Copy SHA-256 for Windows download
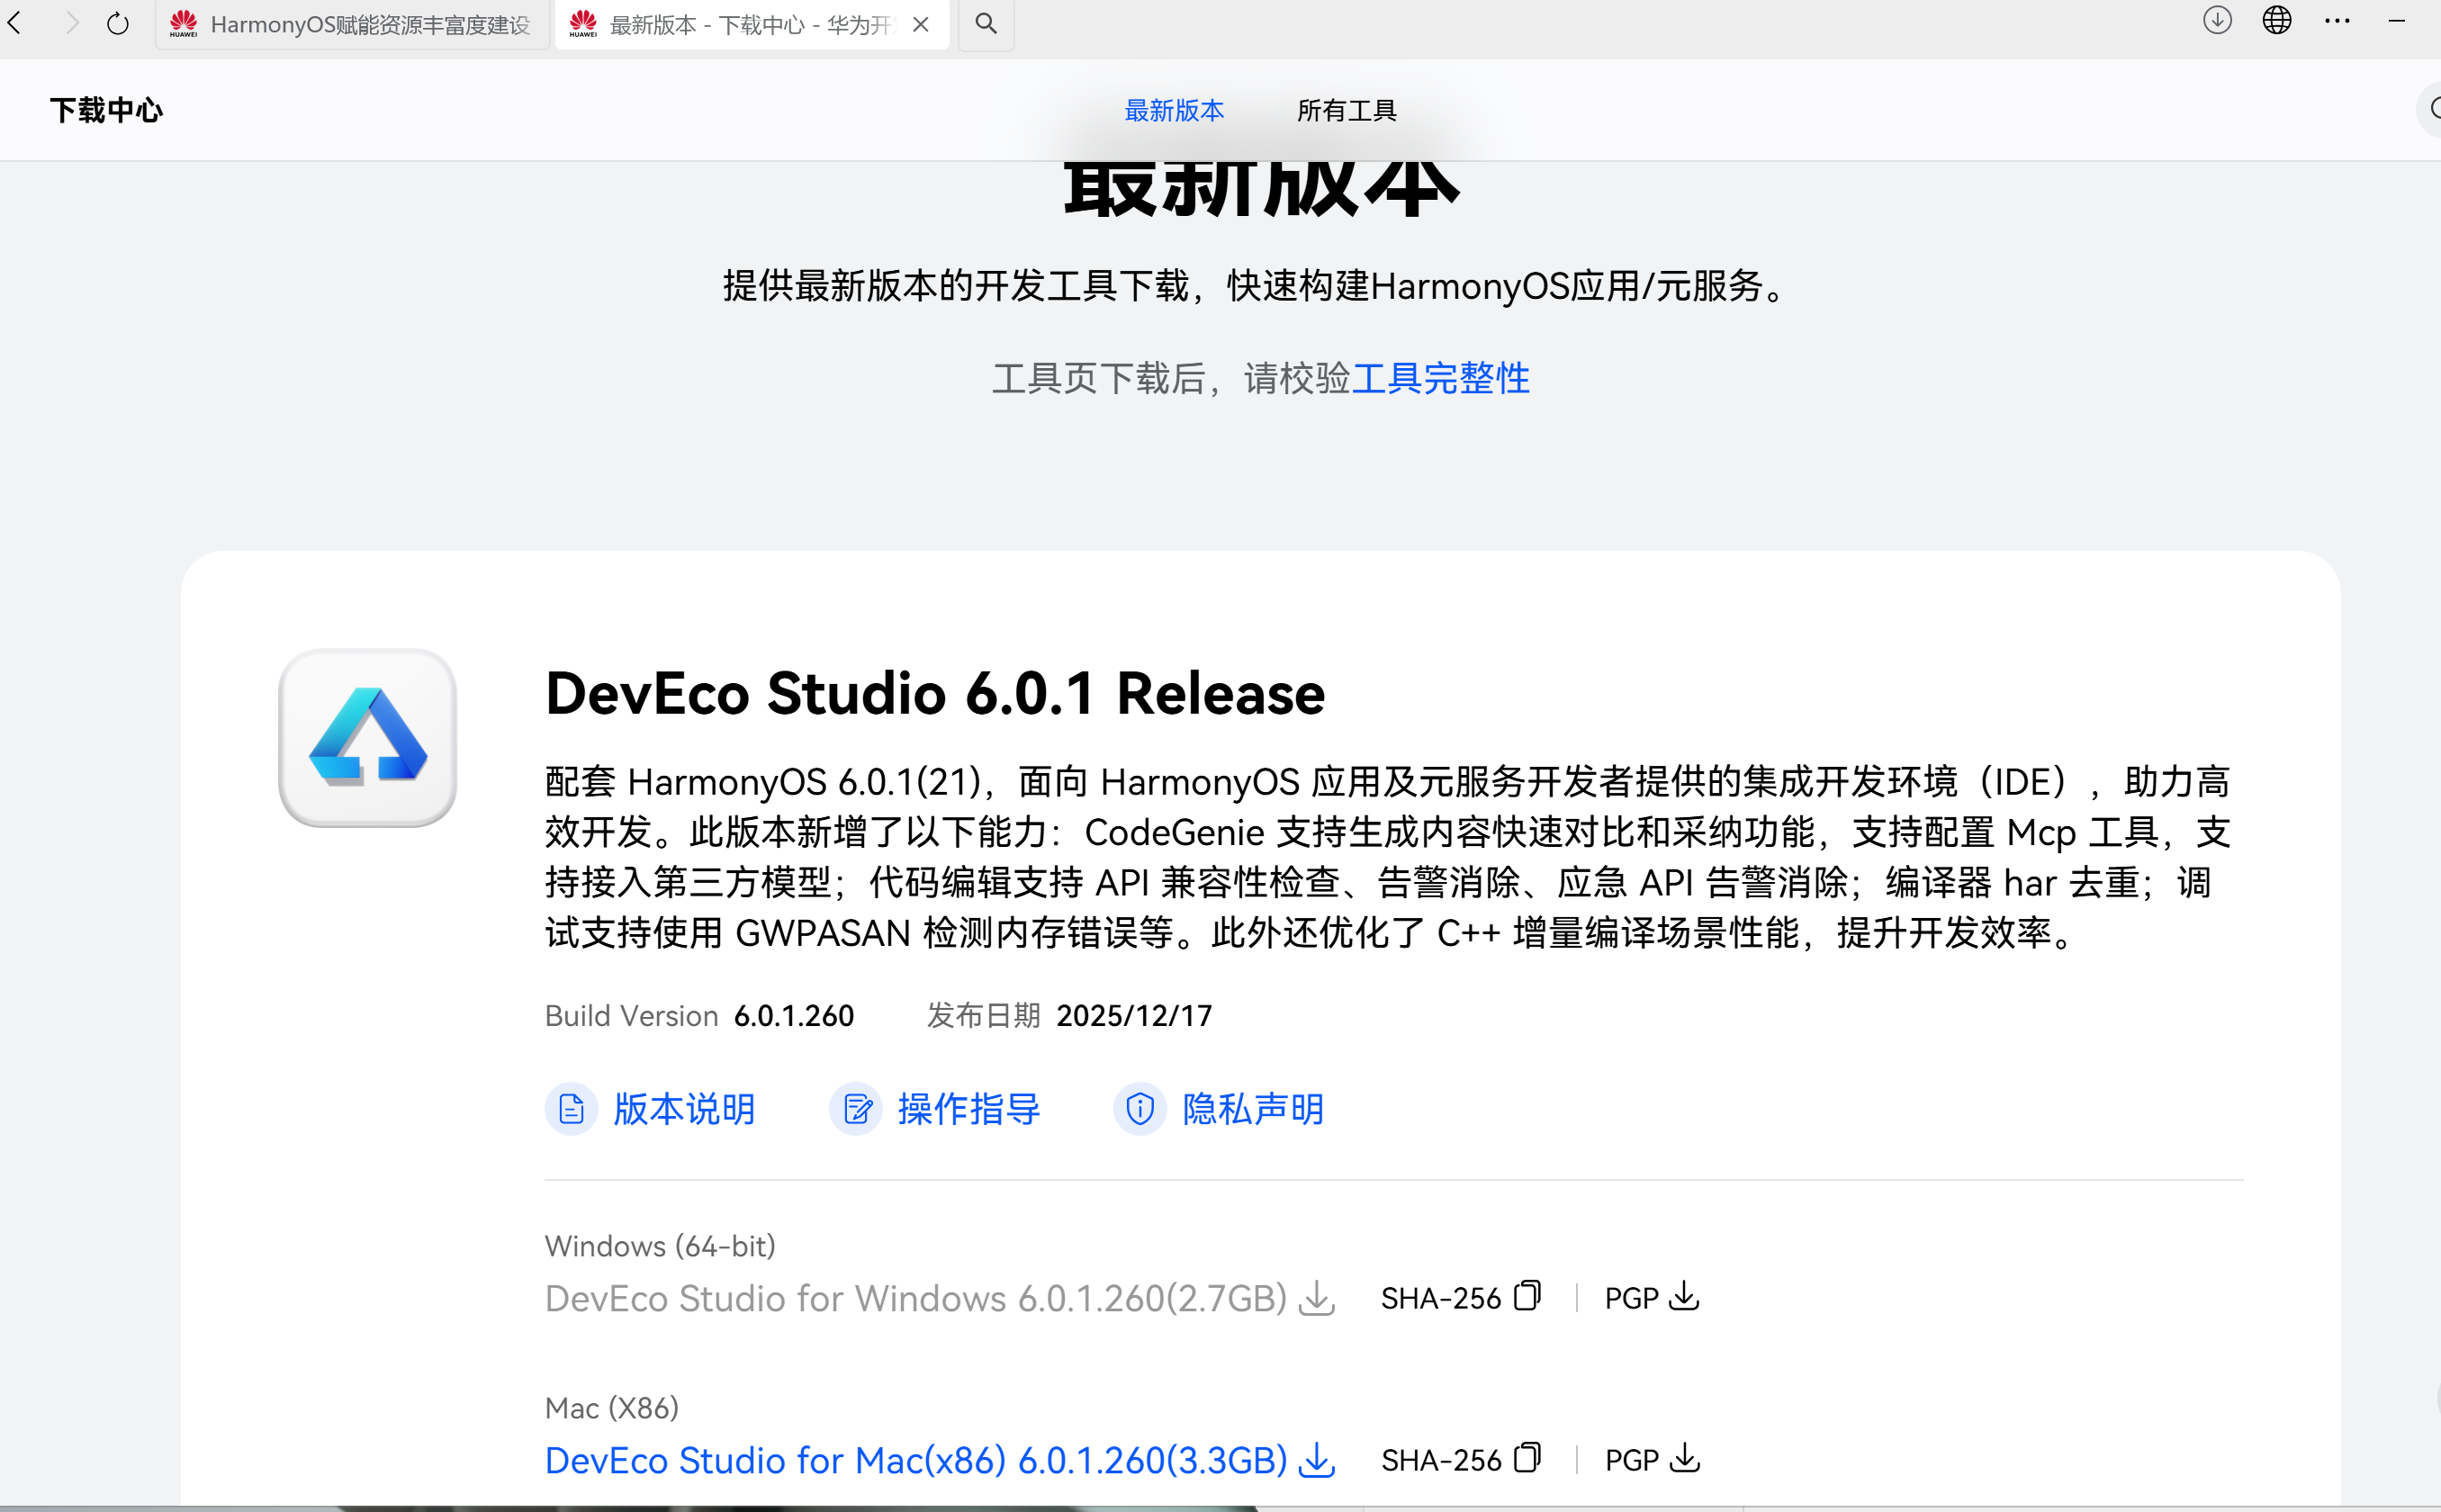 (1527, 1296)
